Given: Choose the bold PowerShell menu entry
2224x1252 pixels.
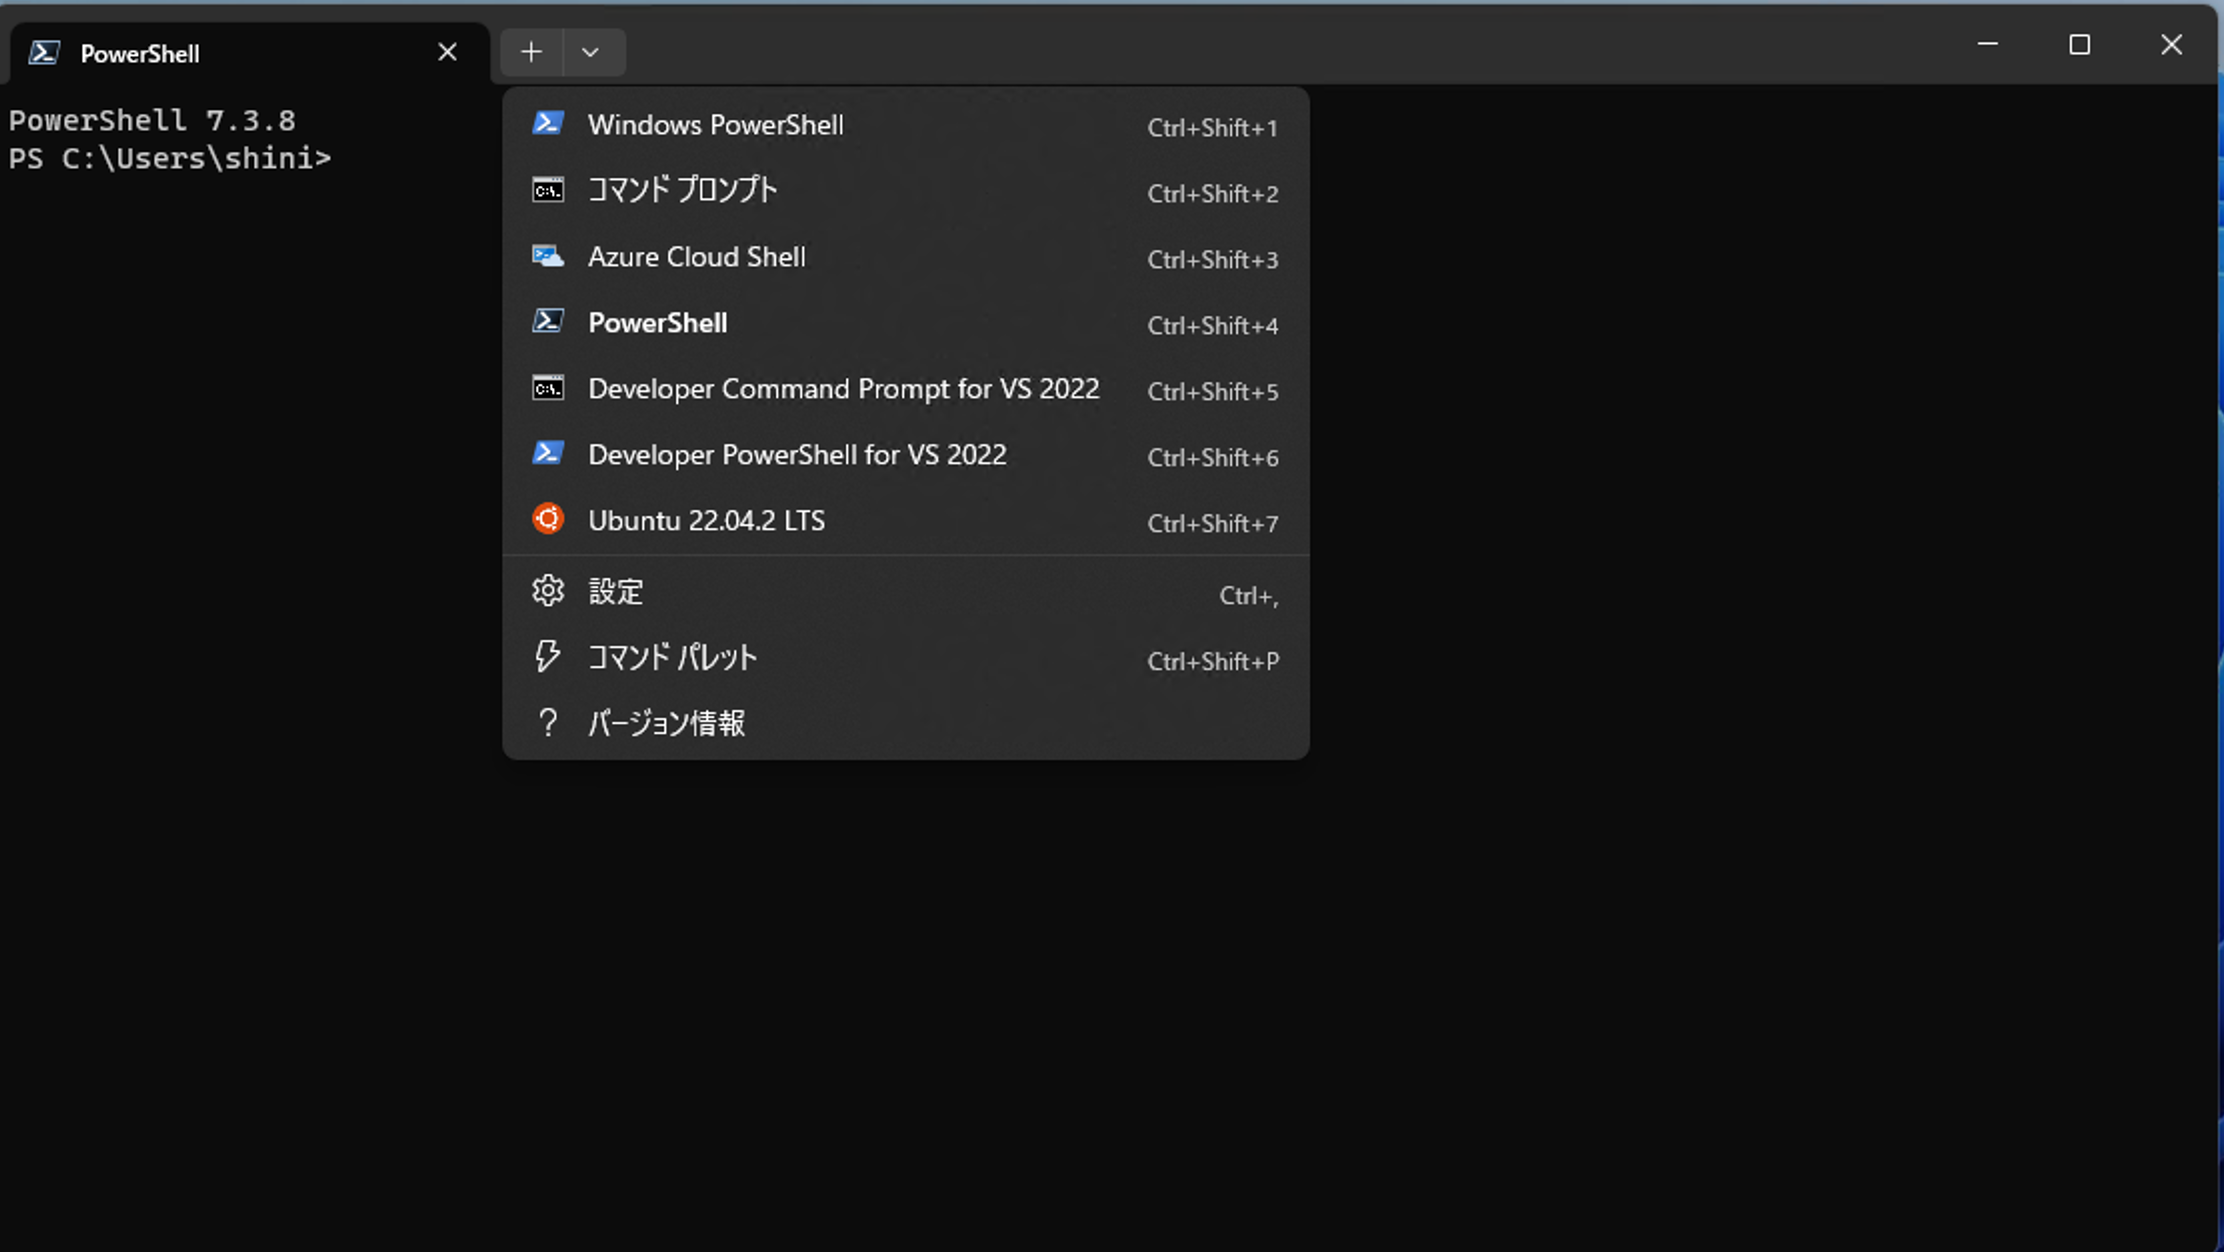Looking at the screenshot, I should [906, 323].
